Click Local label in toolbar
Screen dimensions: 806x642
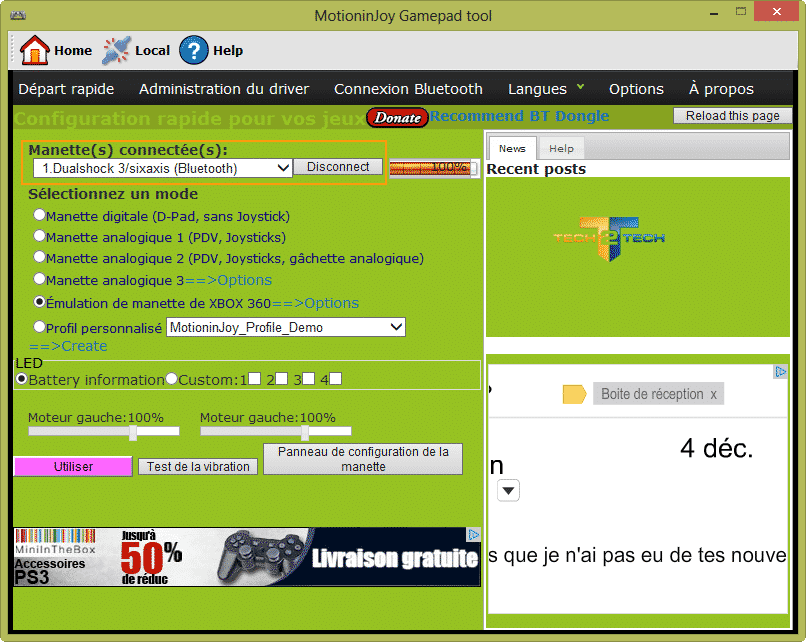152,50
